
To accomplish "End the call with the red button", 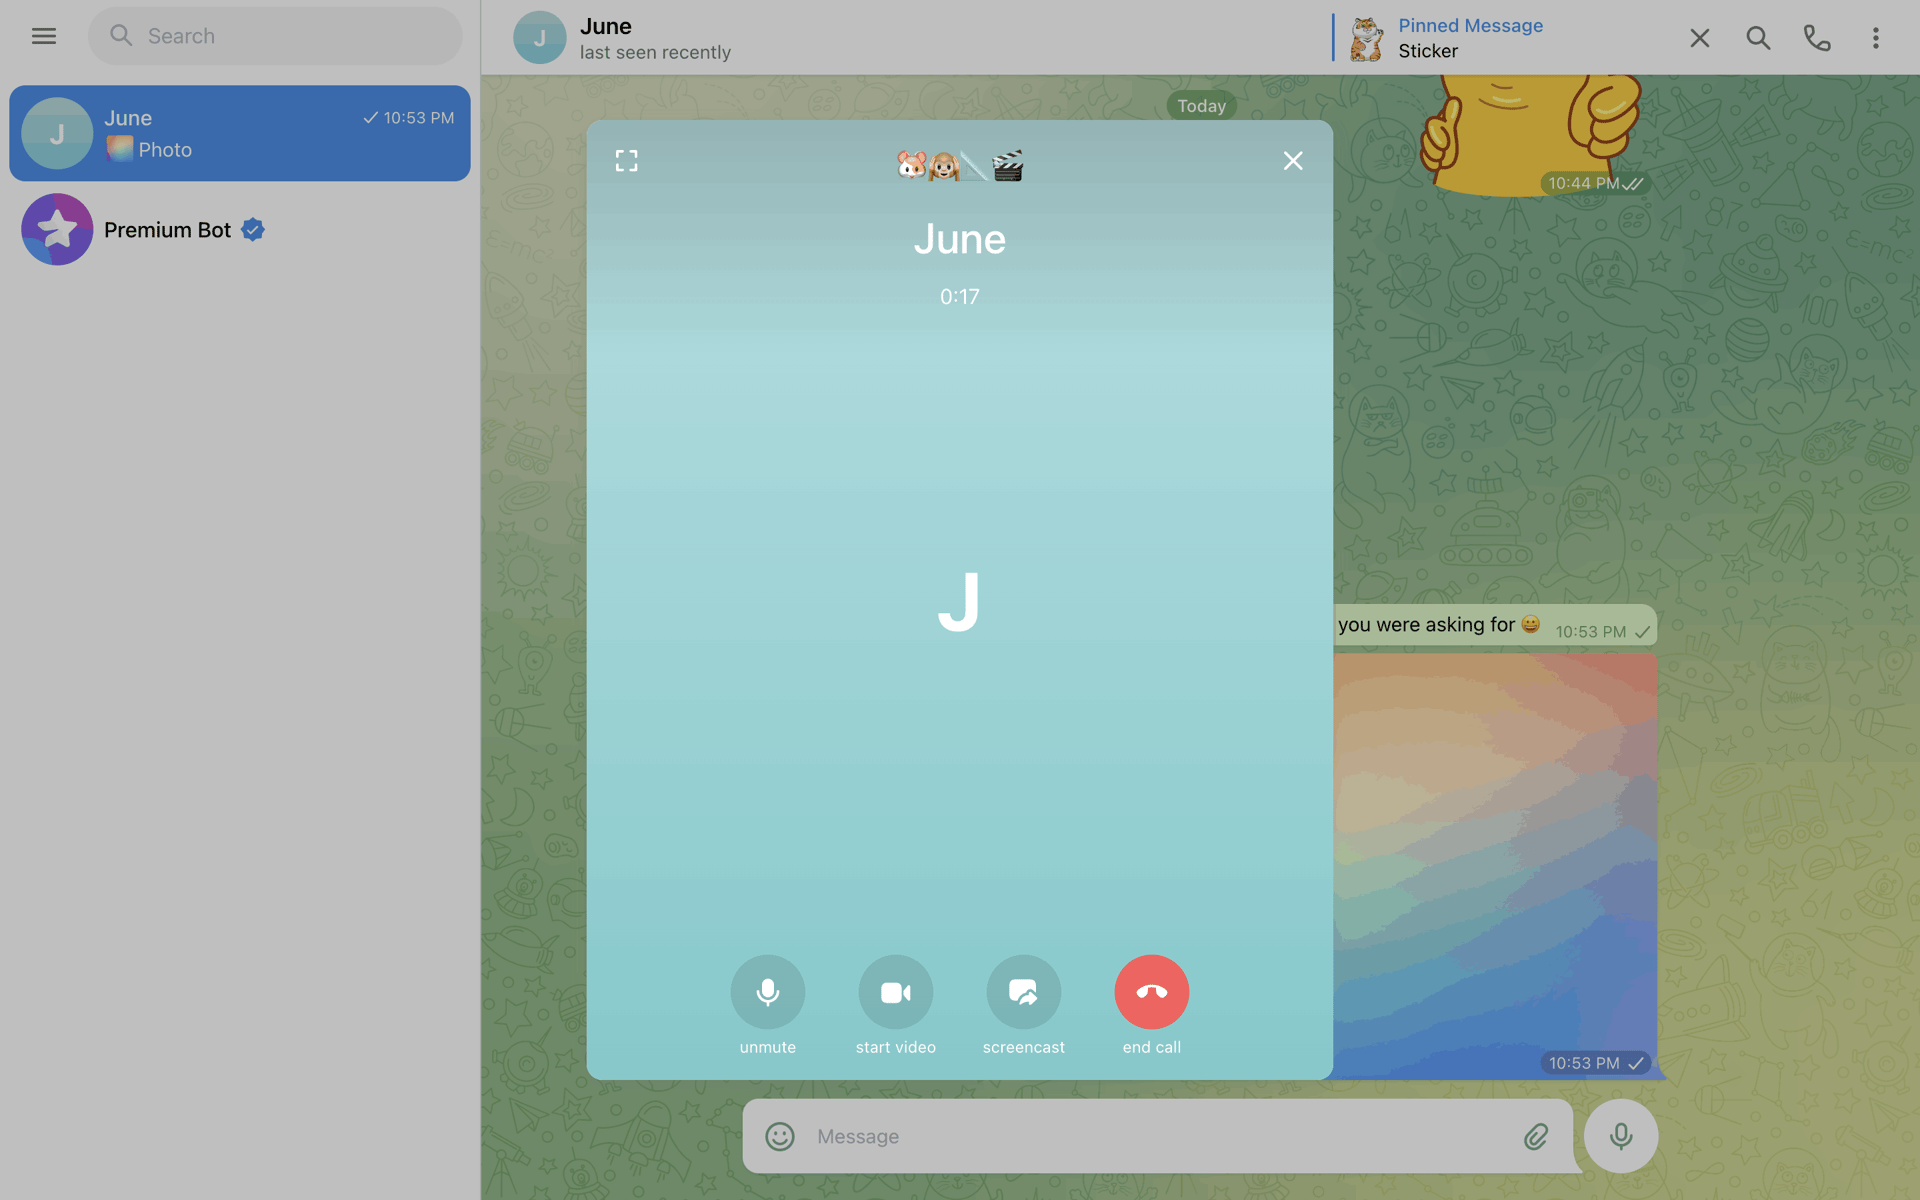I will pyautogui.click(x=1152, y=992).
